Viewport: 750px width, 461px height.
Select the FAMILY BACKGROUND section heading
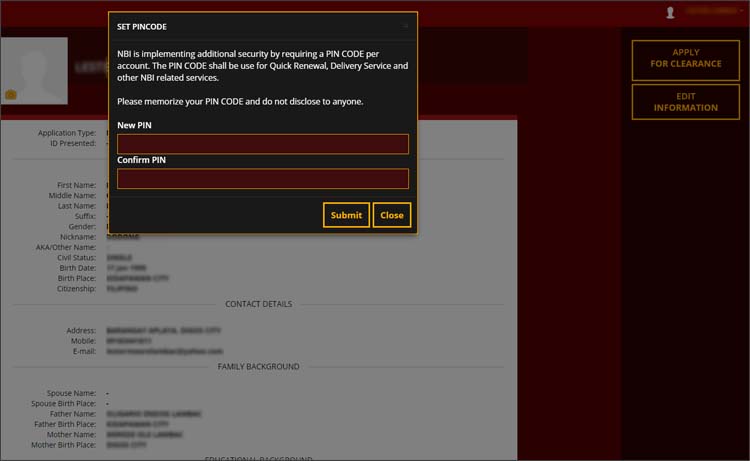point(258,366)
